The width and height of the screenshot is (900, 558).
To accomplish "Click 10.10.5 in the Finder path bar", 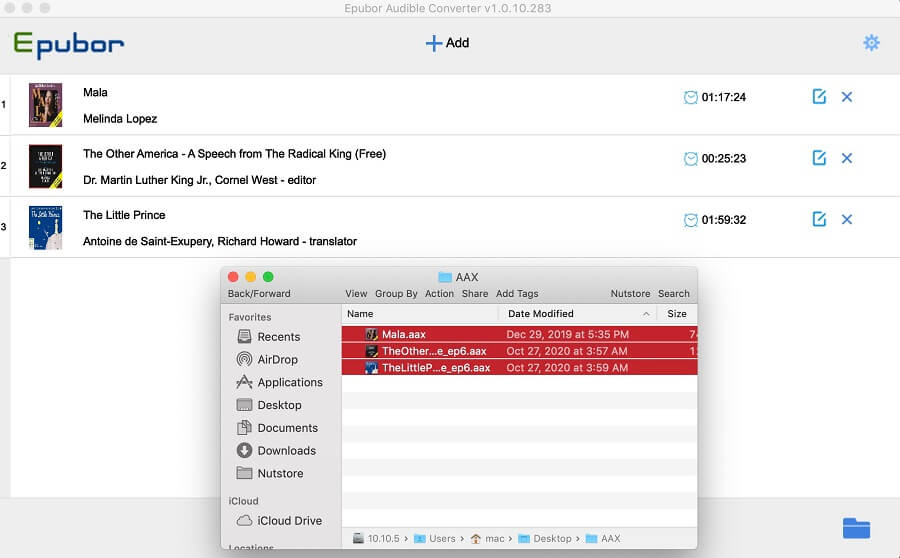I will point(377,538).
